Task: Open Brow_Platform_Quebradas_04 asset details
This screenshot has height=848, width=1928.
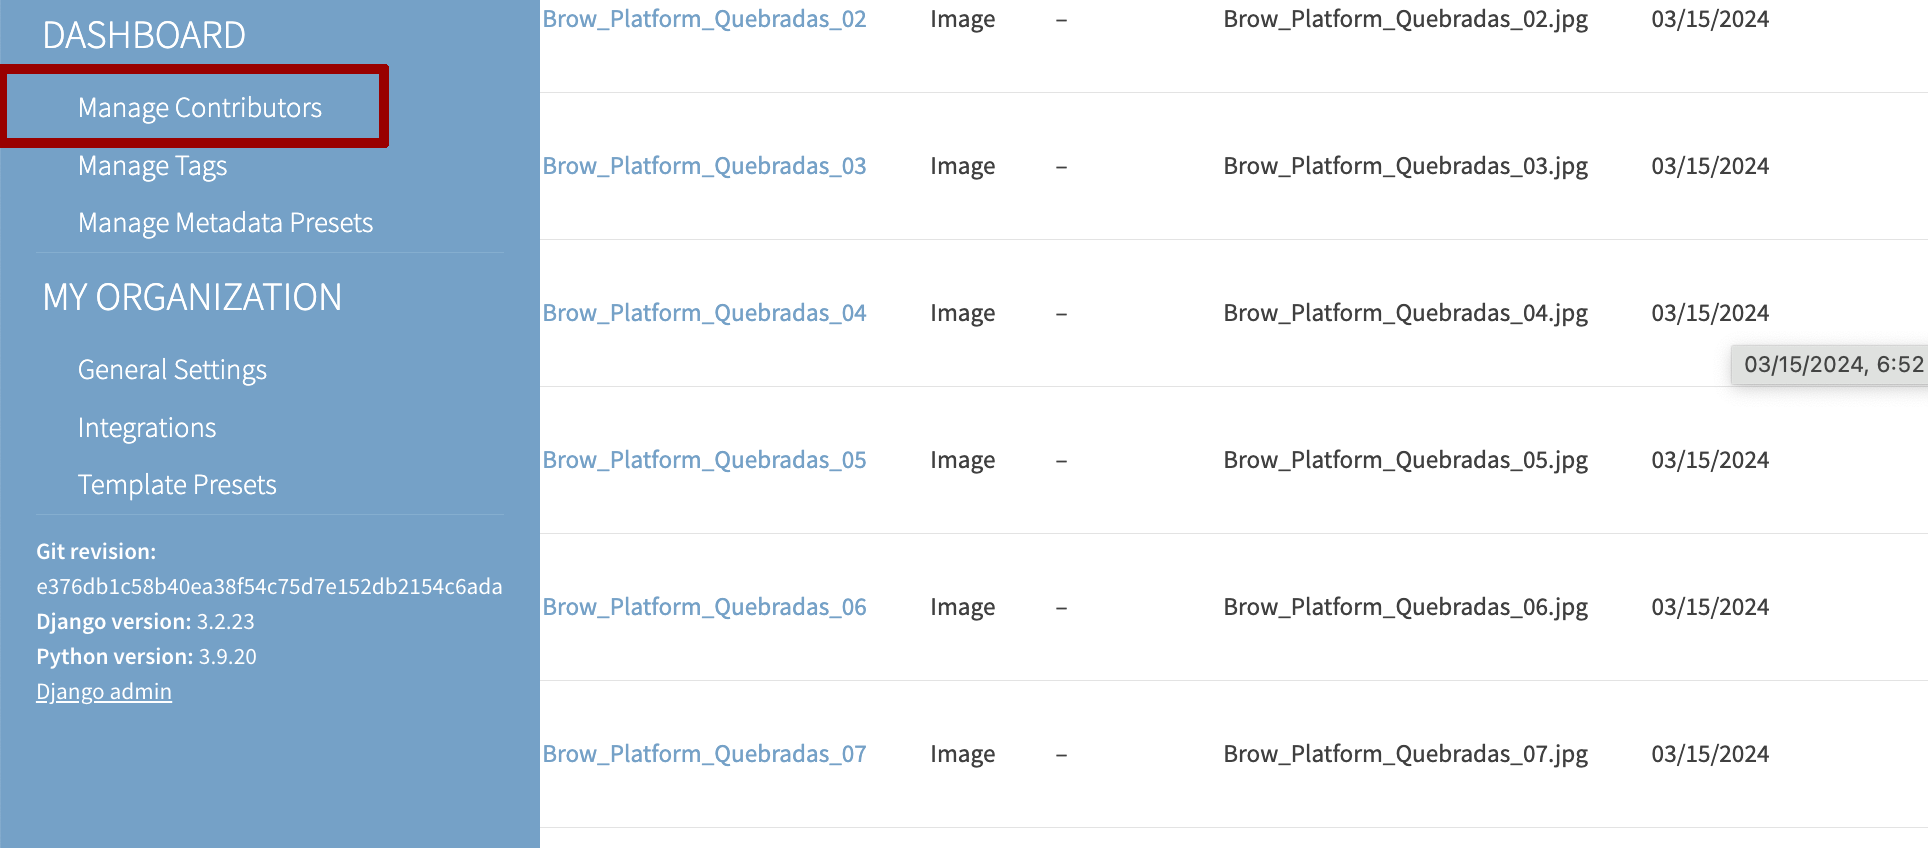Action: tap(704, 312)
